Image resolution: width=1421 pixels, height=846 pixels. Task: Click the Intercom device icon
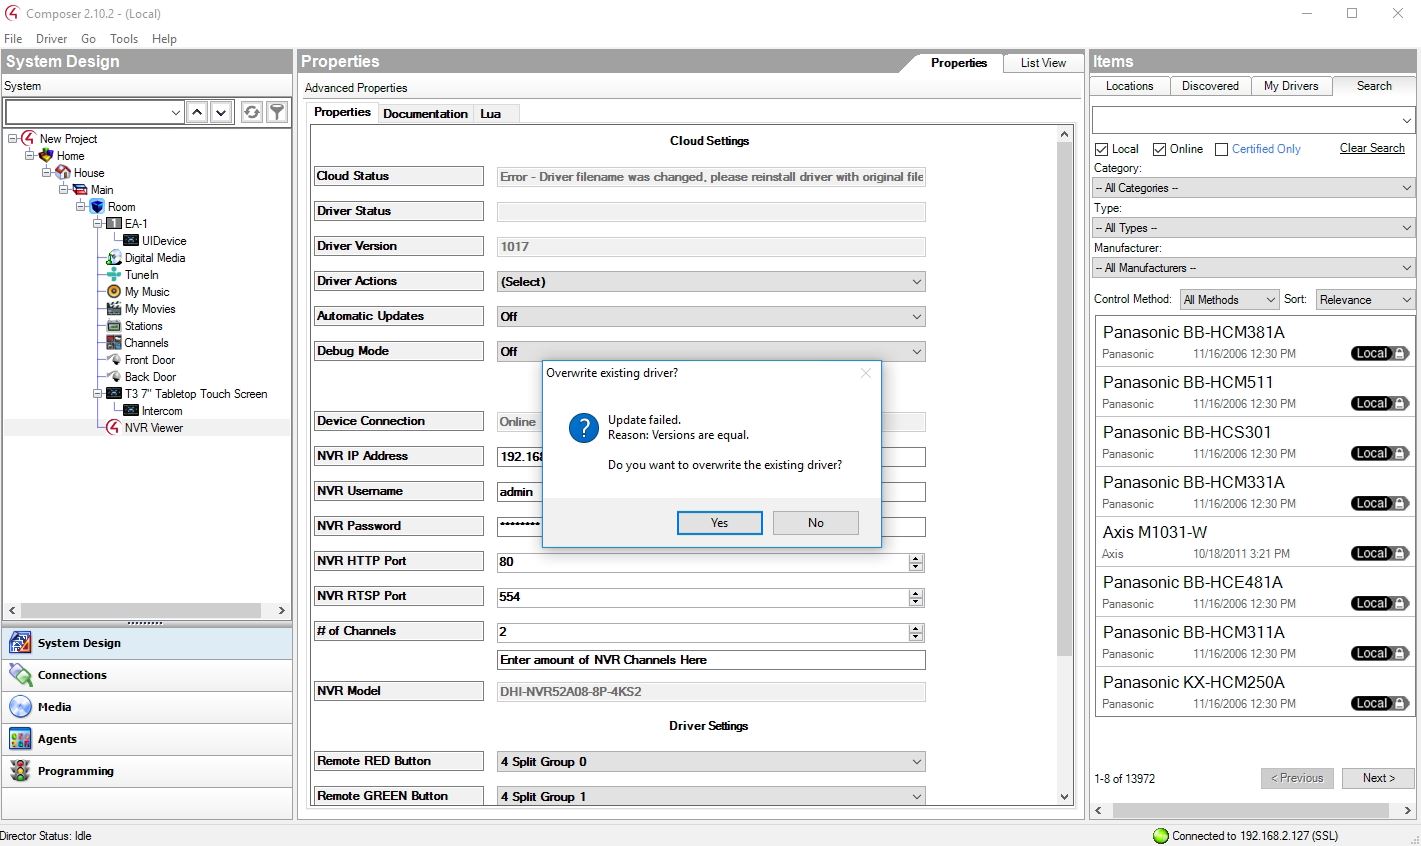(x=131, y=410)
